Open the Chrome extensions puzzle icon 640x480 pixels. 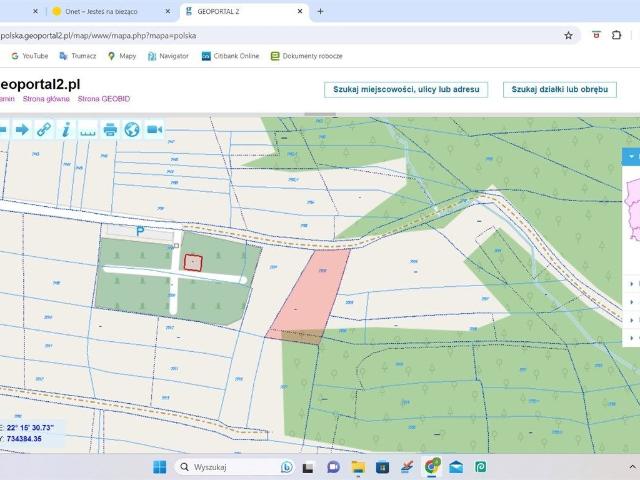(616, 35)
